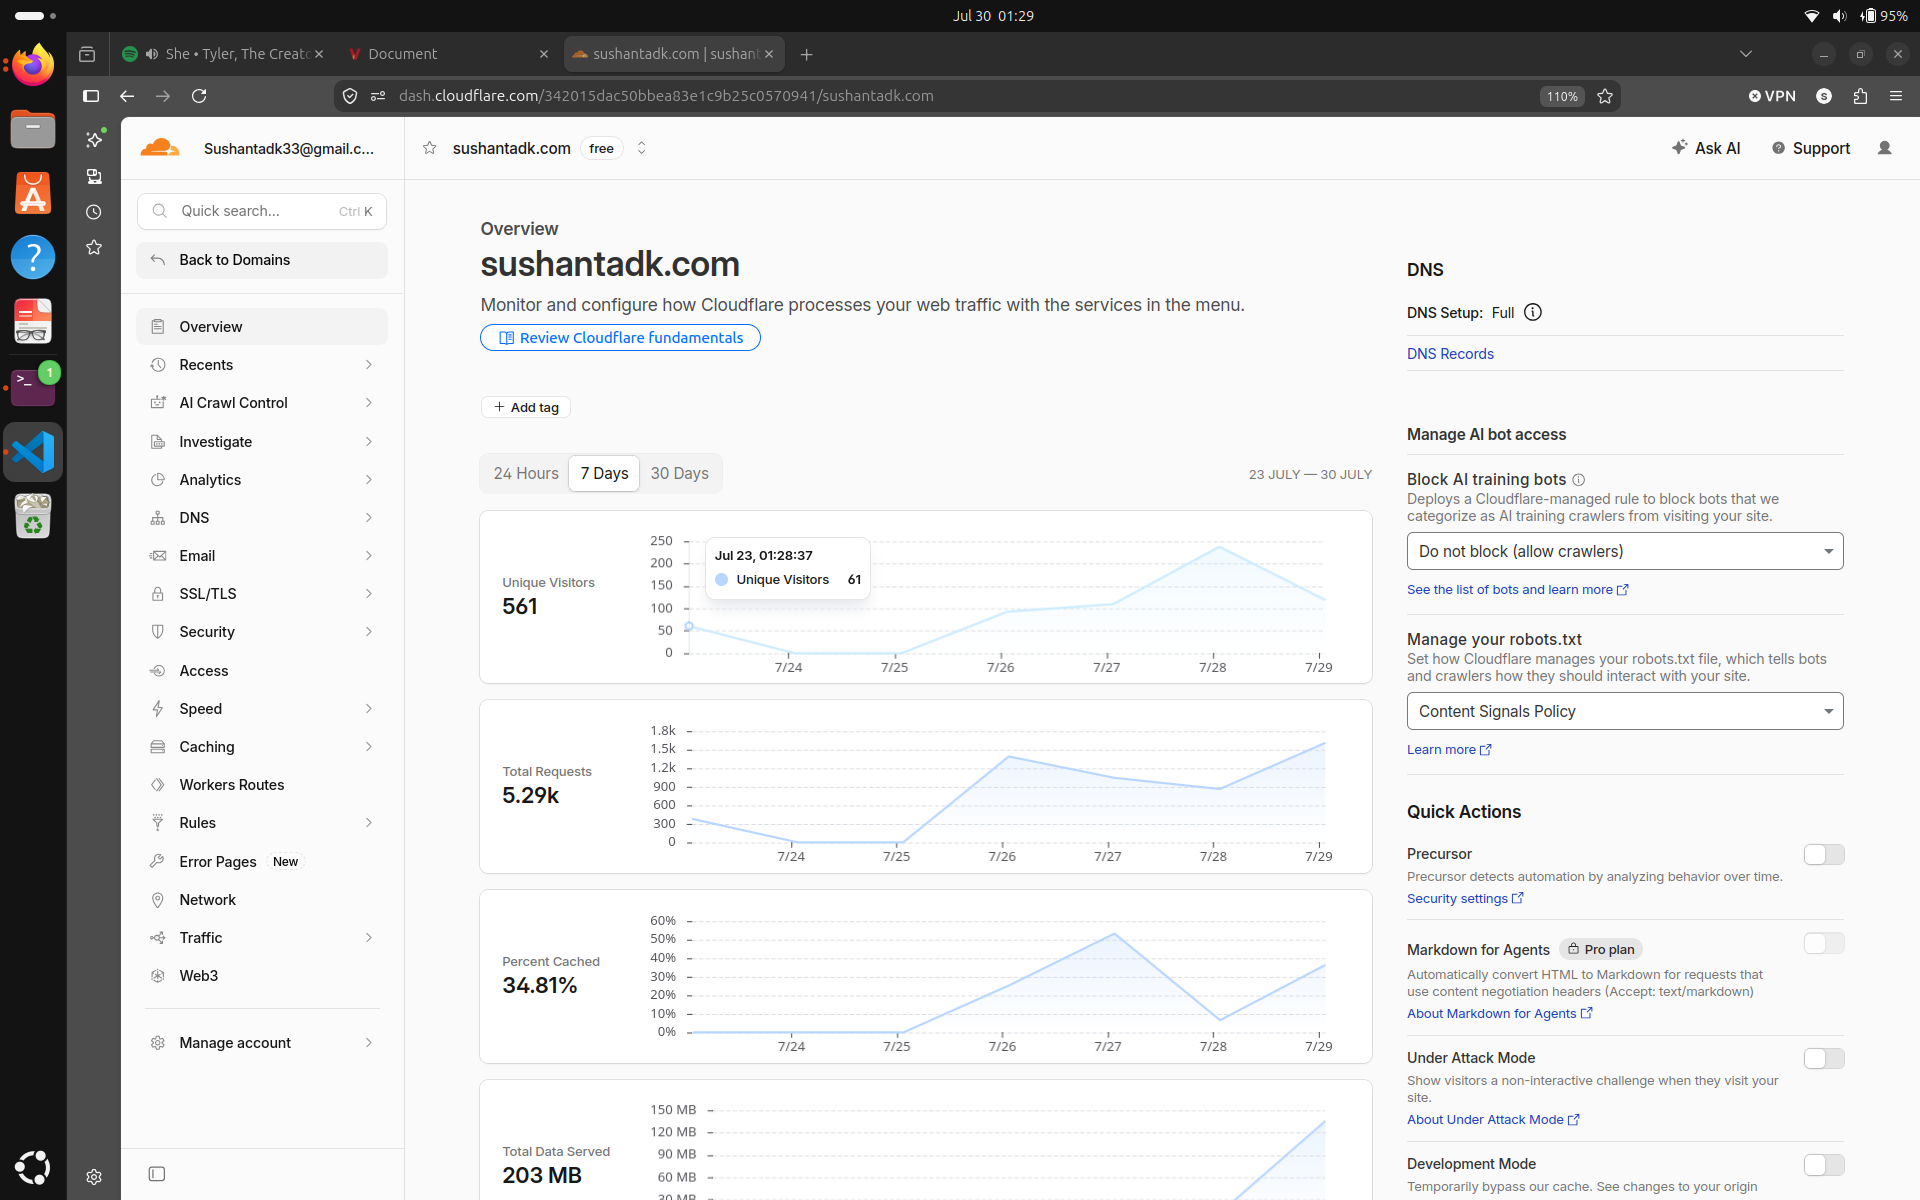Toggle the Precursor switch

[1824, 854]
